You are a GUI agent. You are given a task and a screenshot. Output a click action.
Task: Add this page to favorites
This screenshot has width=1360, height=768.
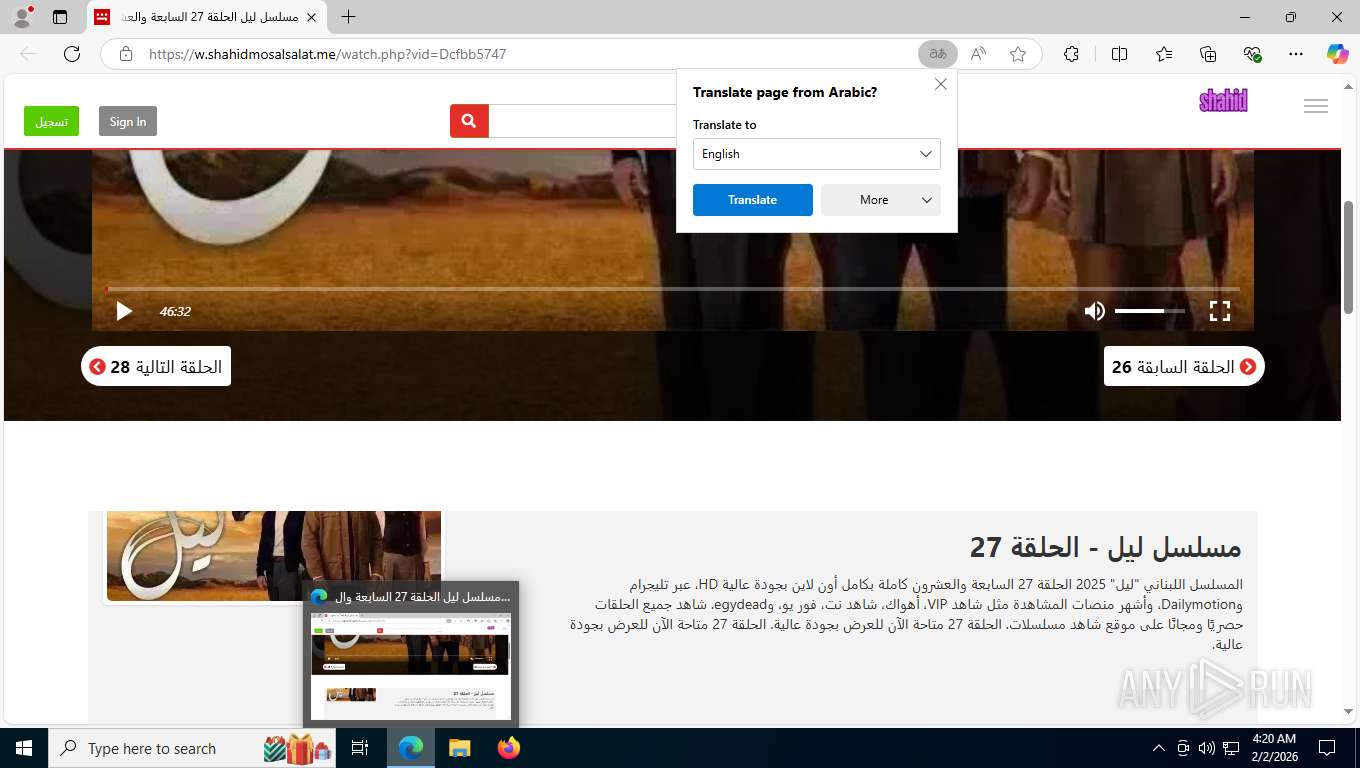[1018, 54]
